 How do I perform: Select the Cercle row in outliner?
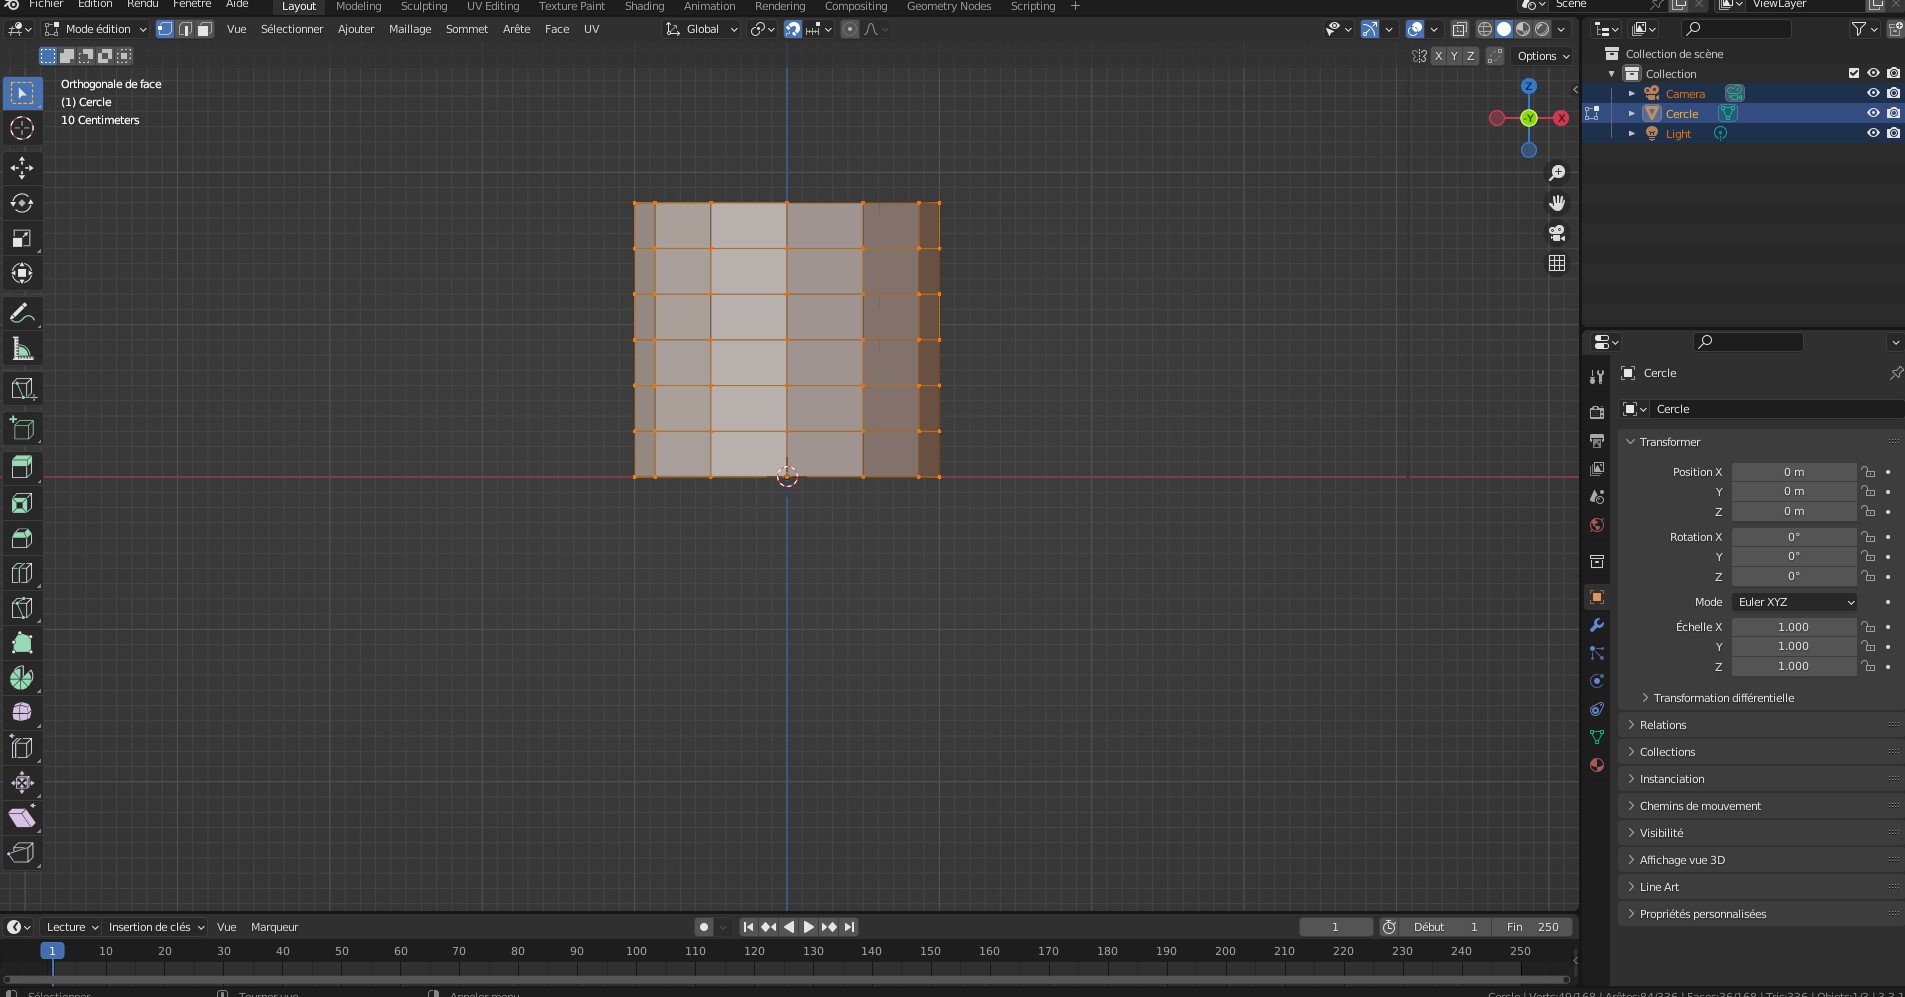(x=1742, y=113)
